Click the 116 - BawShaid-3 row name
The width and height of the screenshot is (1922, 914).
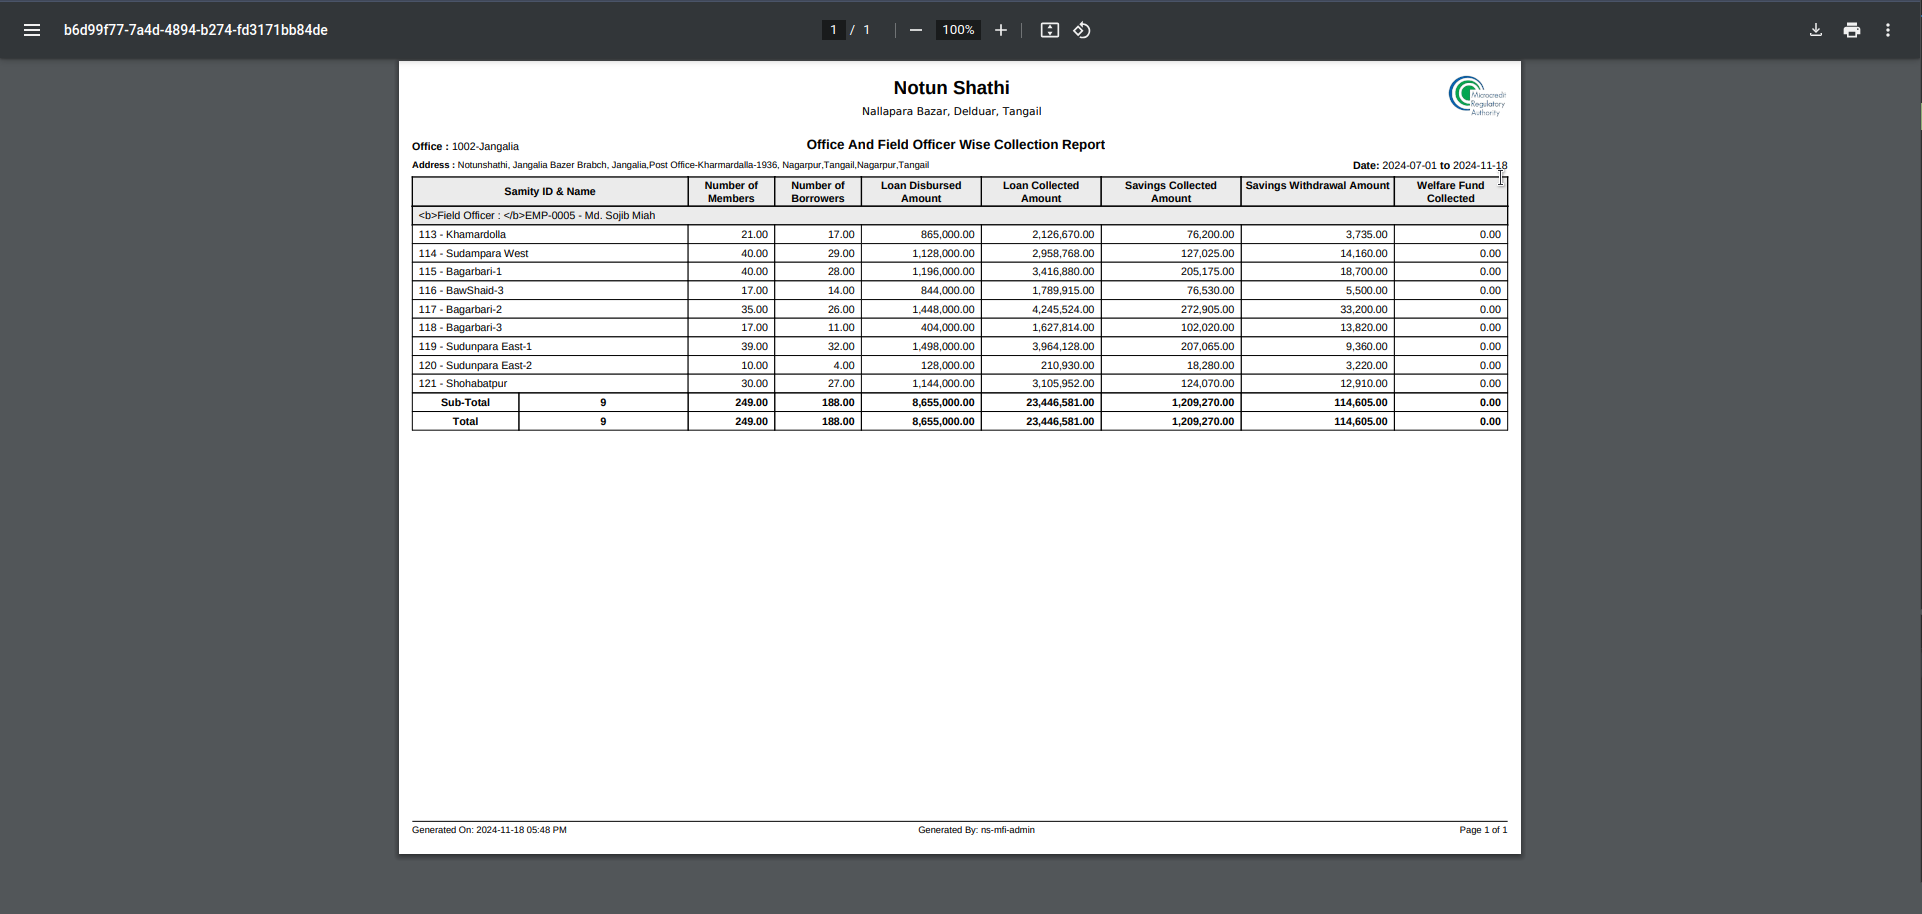tap(461, 291)
